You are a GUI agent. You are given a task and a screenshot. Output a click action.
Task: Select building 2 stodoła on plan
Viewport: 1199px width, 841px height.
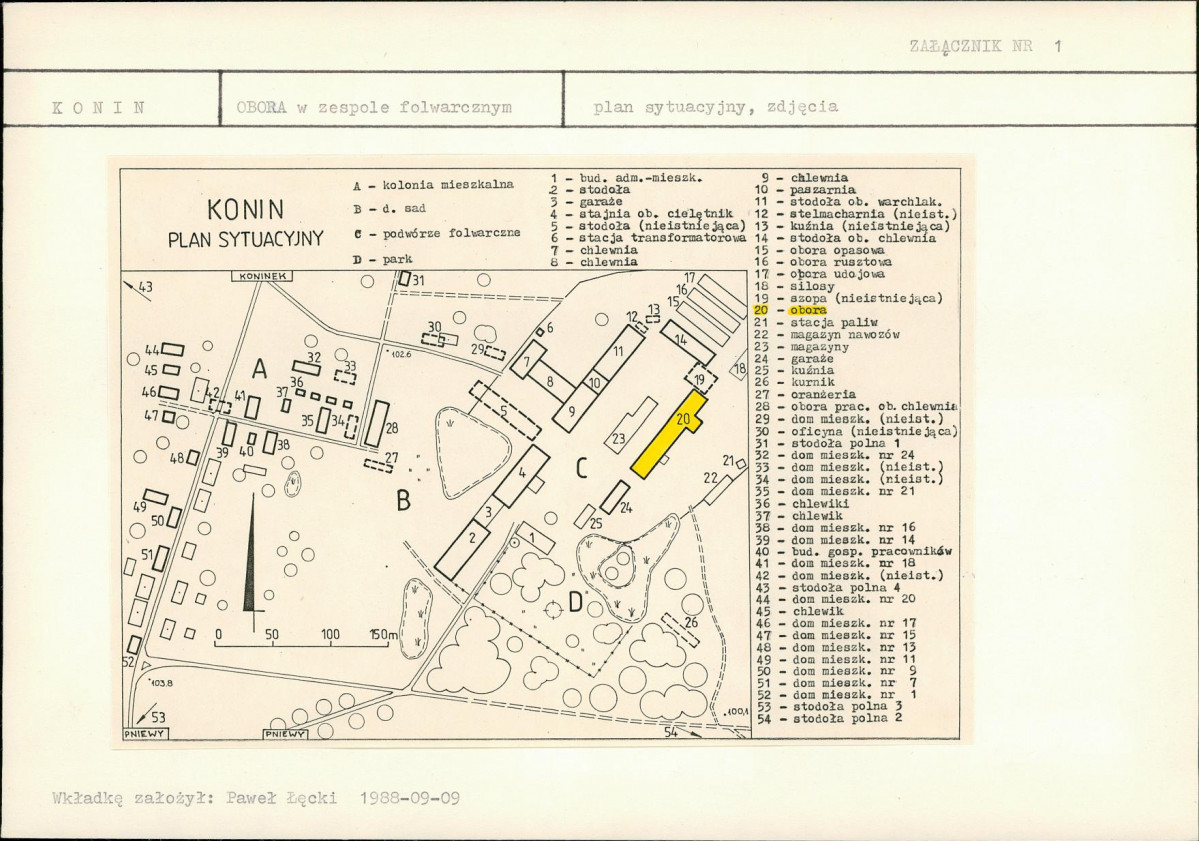(466, 546)
